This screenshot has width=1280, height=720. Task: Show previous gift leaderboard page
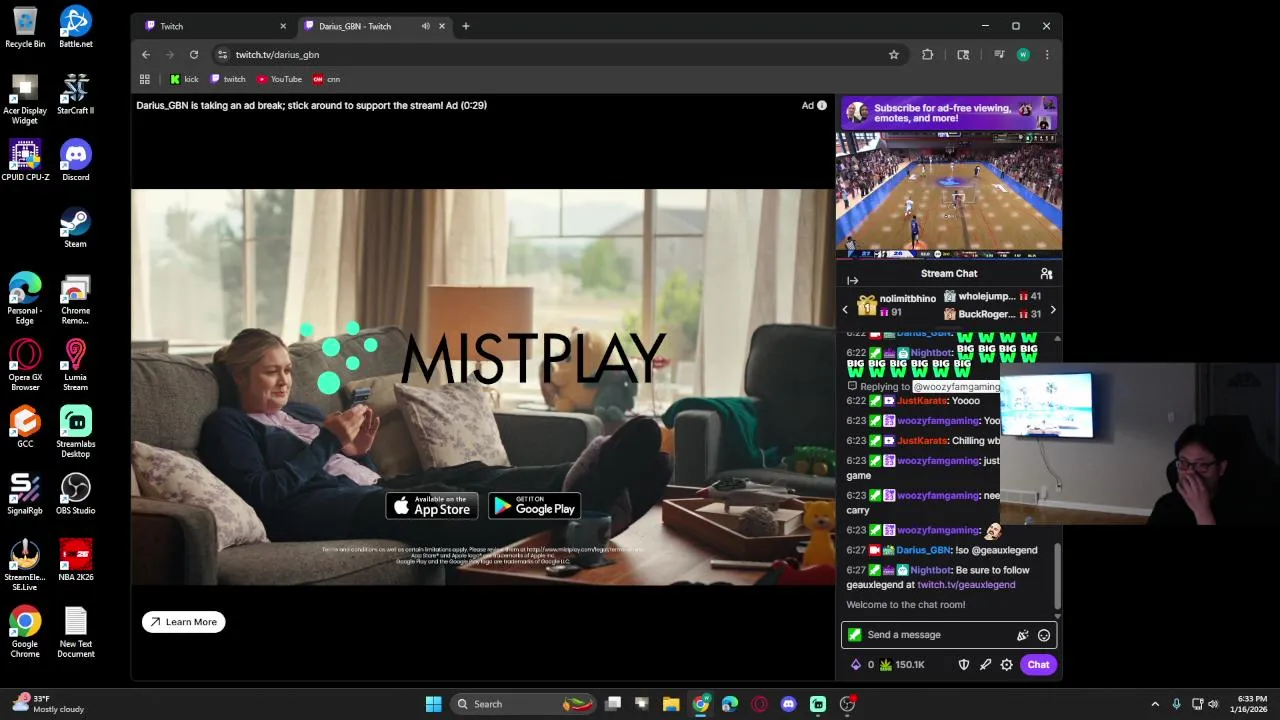[x=845, y=309]
